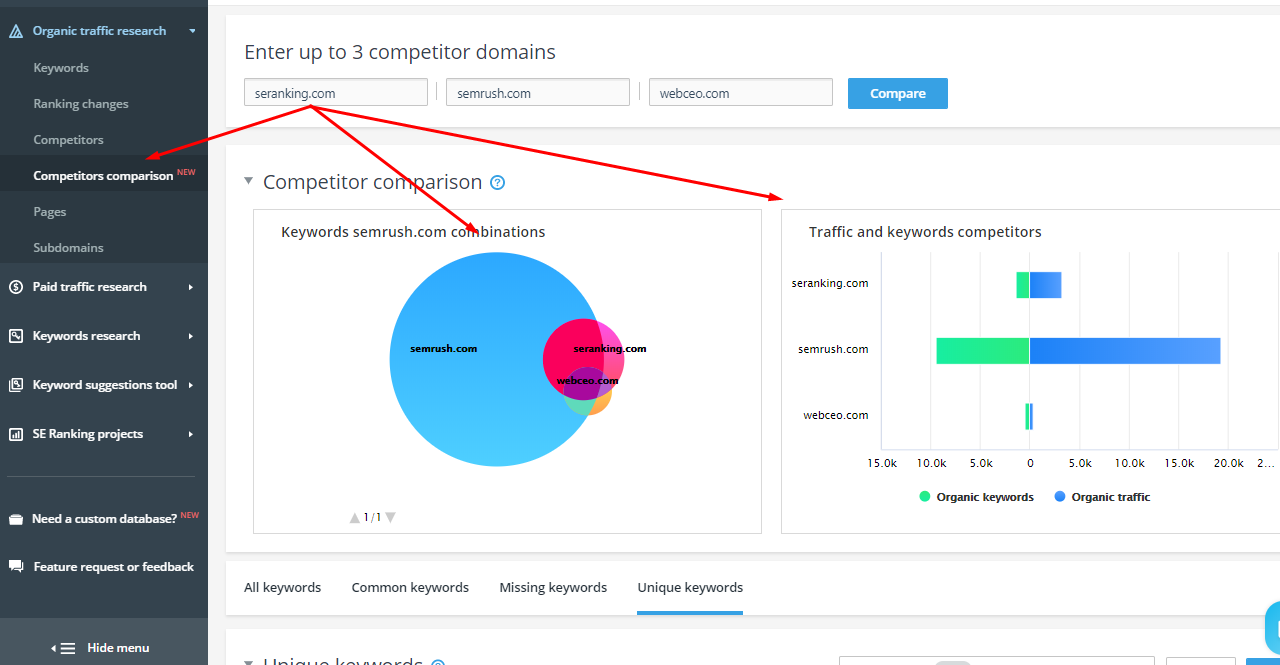Open the Subdomains sidebar item
This screenshot has width=1280, height=665.
pos(68,248)
